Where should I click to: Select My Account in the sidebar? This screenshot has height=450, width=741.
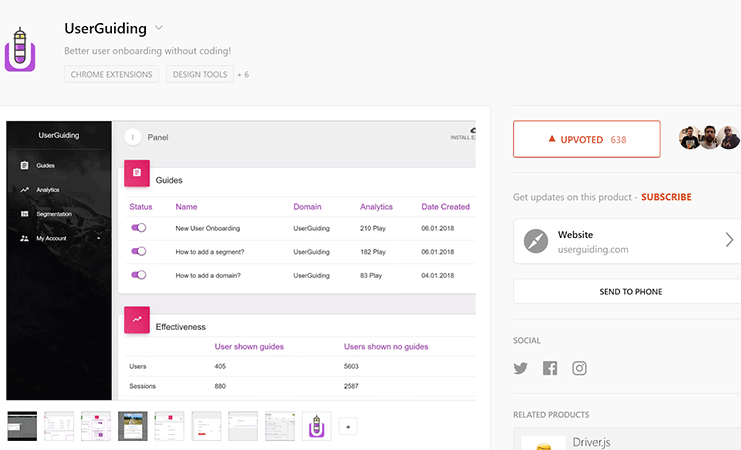tap(51, 238)
